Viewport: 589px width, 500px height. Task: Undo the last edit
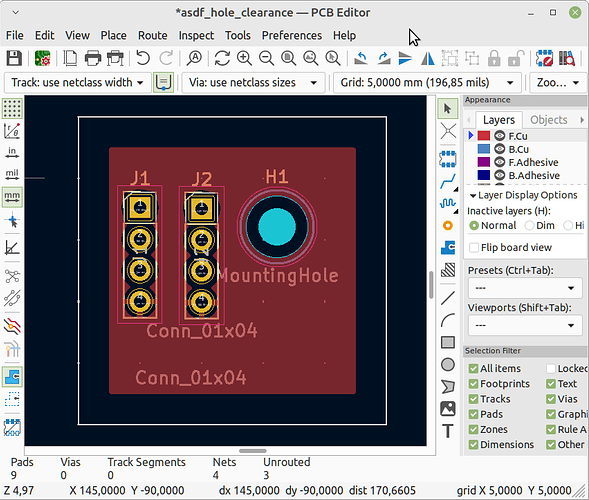(x=143, y=59)
